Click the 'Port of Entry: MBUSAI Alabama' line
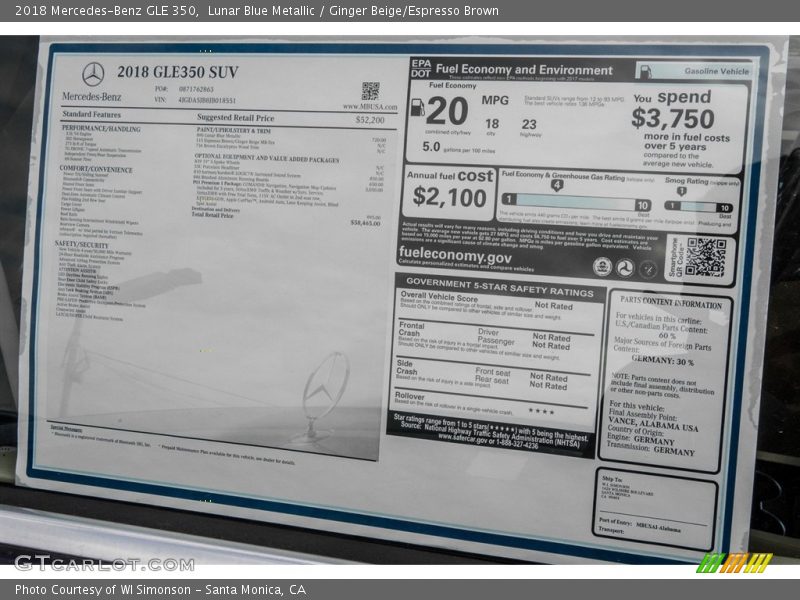Image resolution: width=800 pixels, height=600 pixels. [639, 525]
